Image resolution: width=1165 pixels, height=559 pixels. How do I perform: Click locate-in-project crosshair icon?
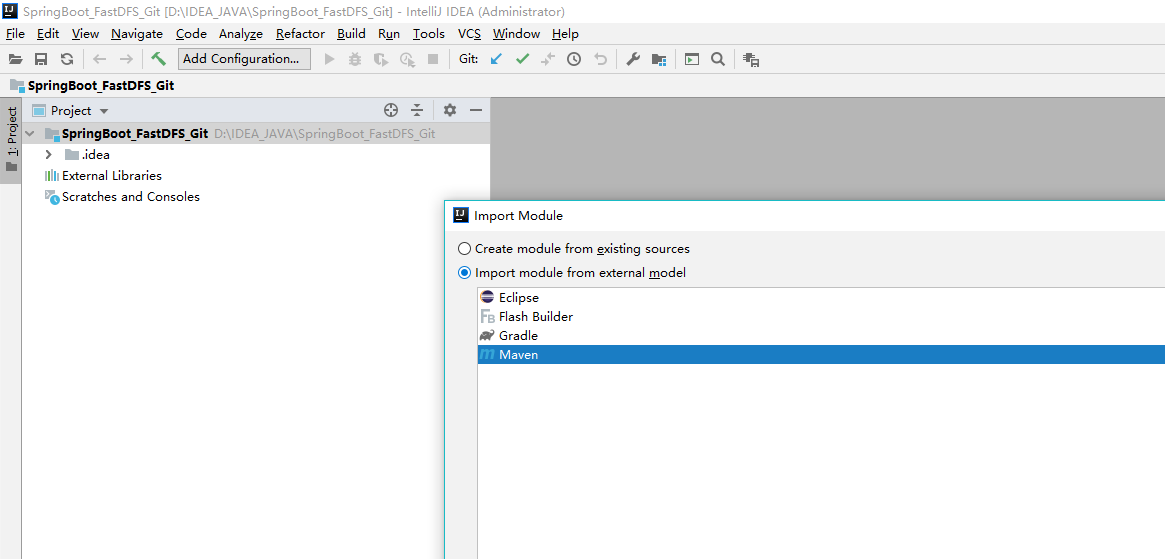pos(391,110)
